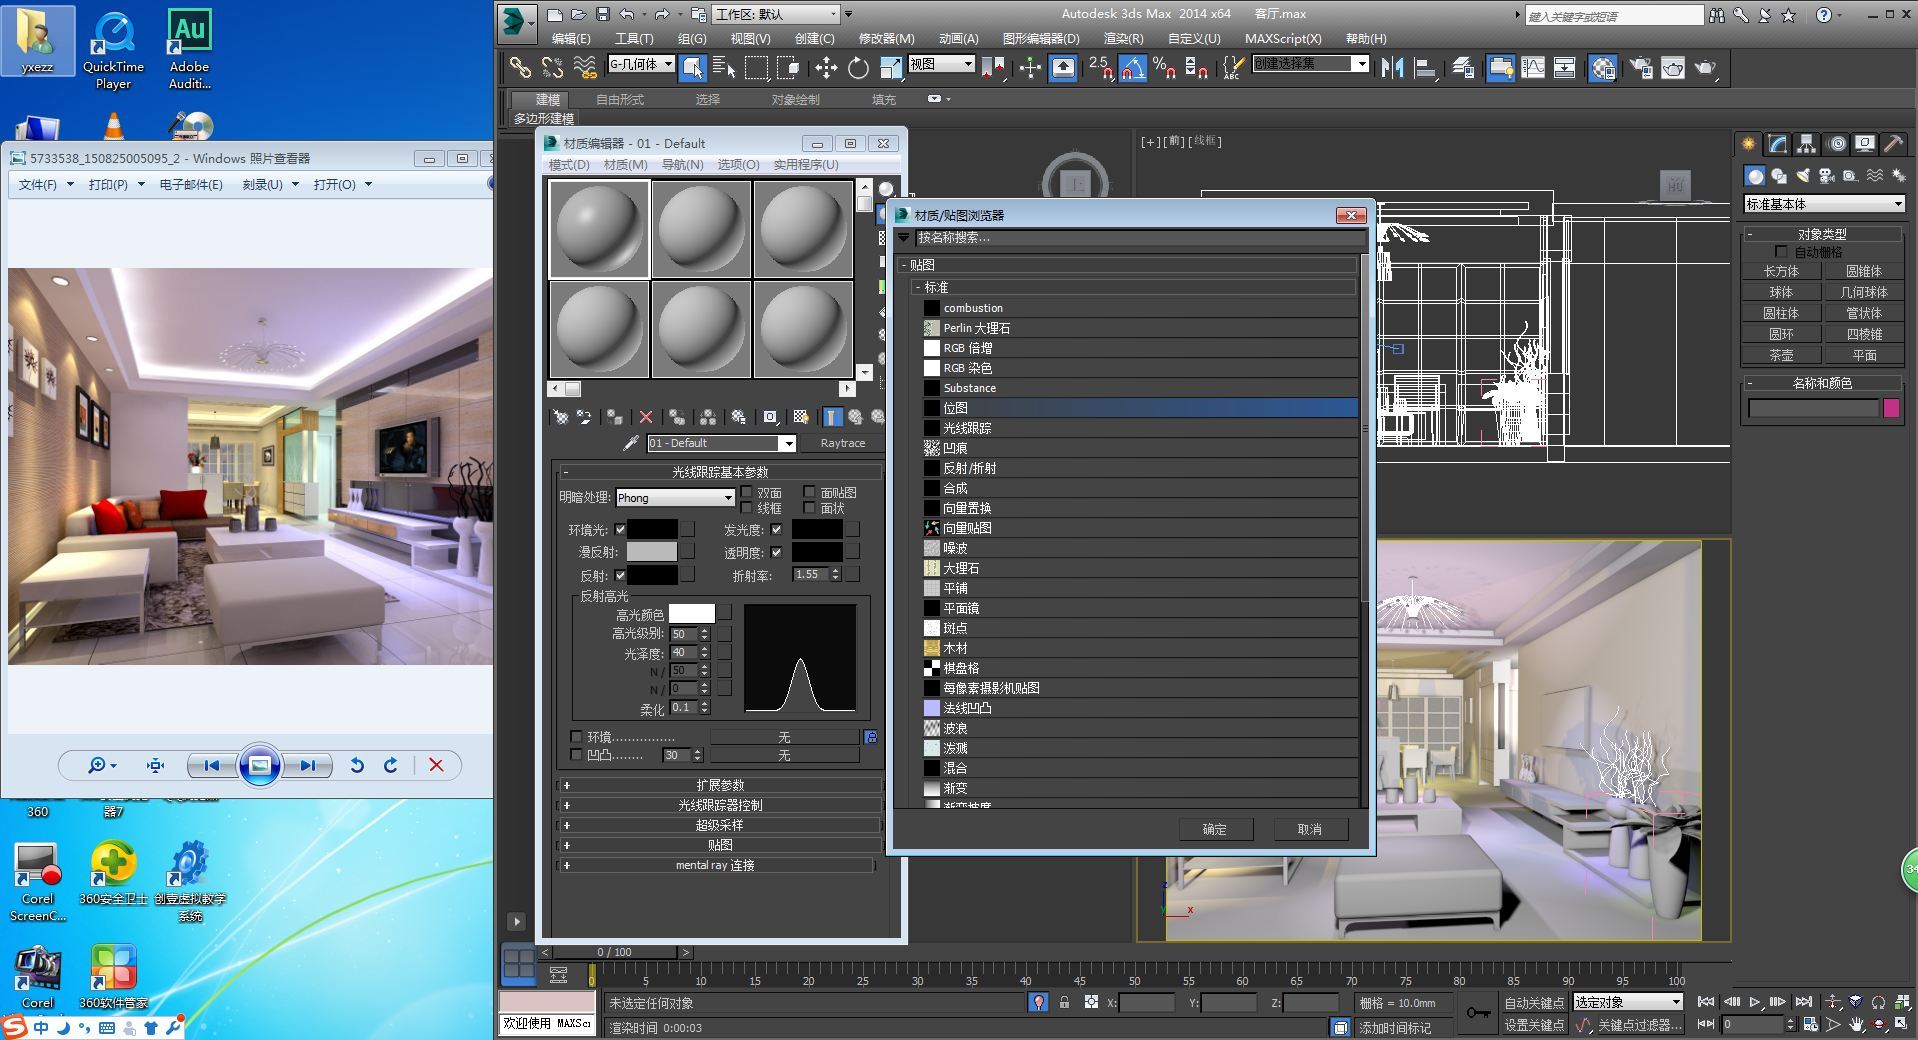The height and width of the screenshot is (1040, 1918).
Task: Click the Unlink Selection chain icon
Action: click(552, 67)
